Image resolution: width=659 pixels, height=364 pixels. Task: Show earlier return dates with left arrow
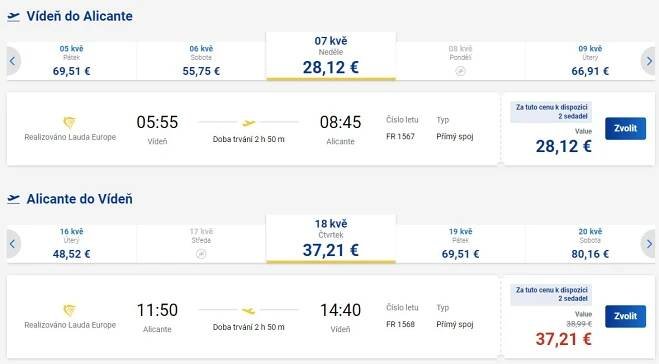click(13, 244)
